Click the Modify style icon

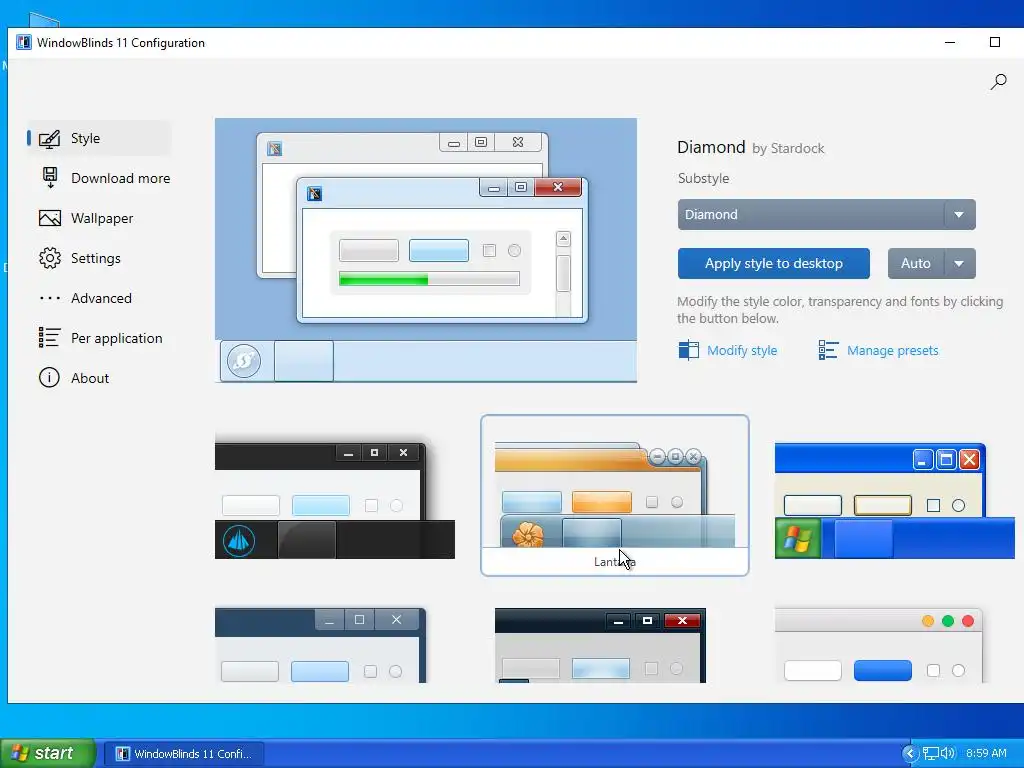[688, 350]
